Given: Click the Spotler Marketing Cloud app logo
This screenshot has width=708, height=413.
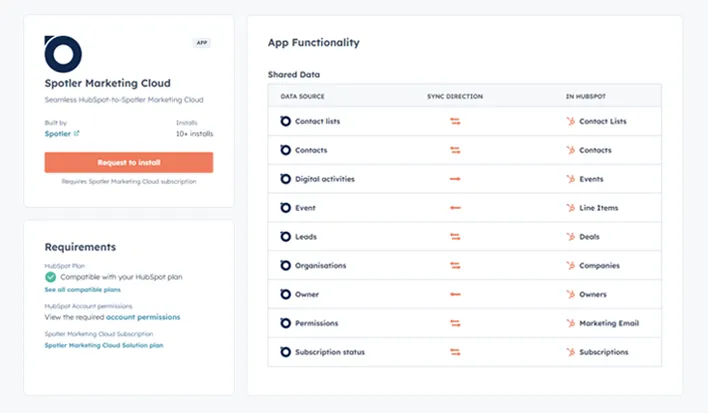Looking at the screenshot, I should [63, 53].
